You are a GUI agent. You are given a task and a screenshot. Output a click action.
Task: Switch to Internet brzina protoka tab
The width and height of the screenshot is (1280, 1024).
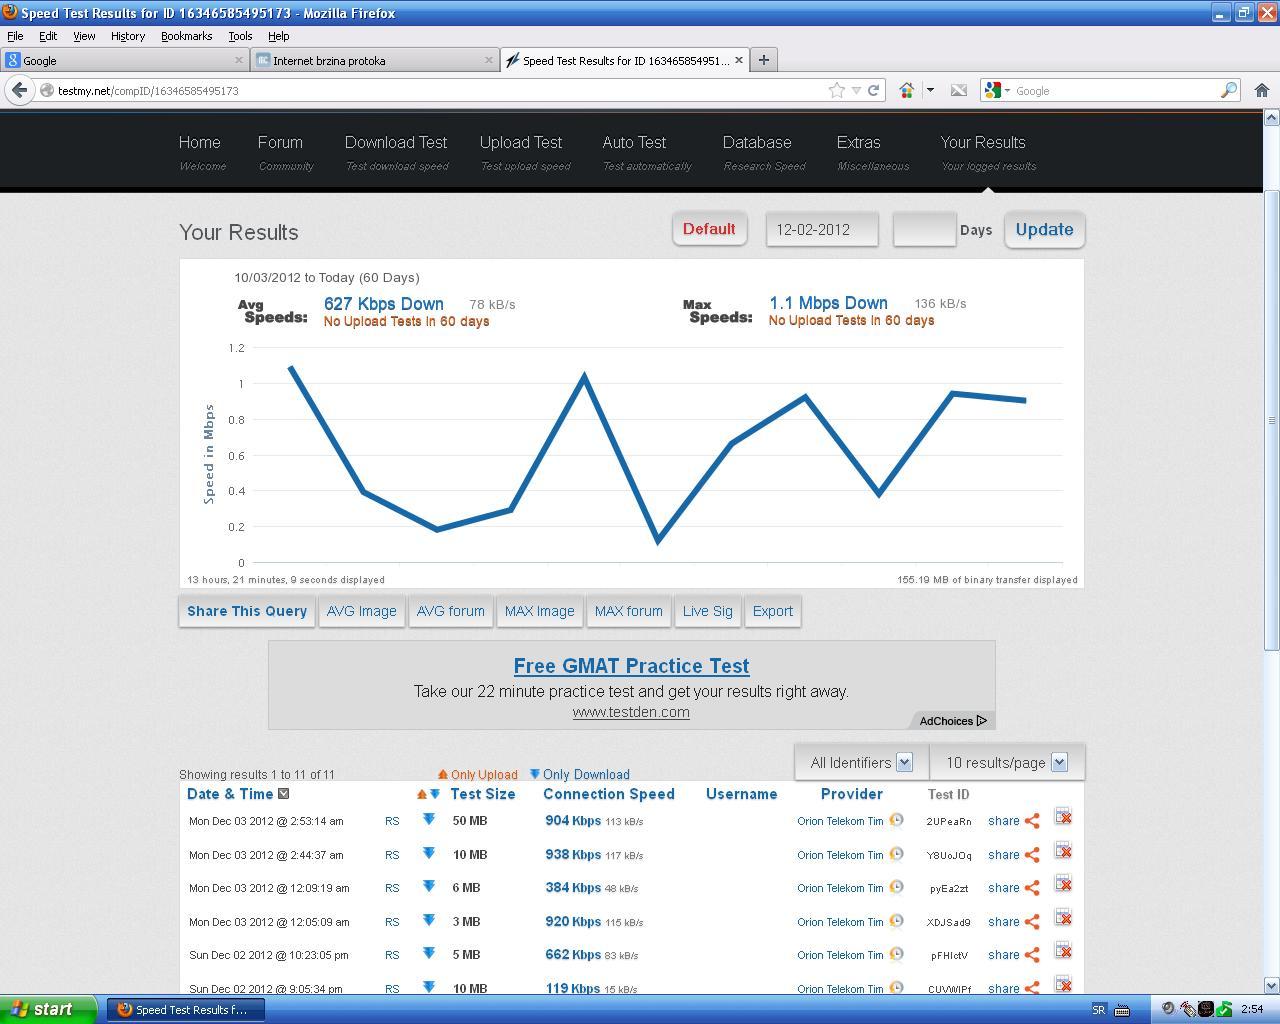[374, 60]
